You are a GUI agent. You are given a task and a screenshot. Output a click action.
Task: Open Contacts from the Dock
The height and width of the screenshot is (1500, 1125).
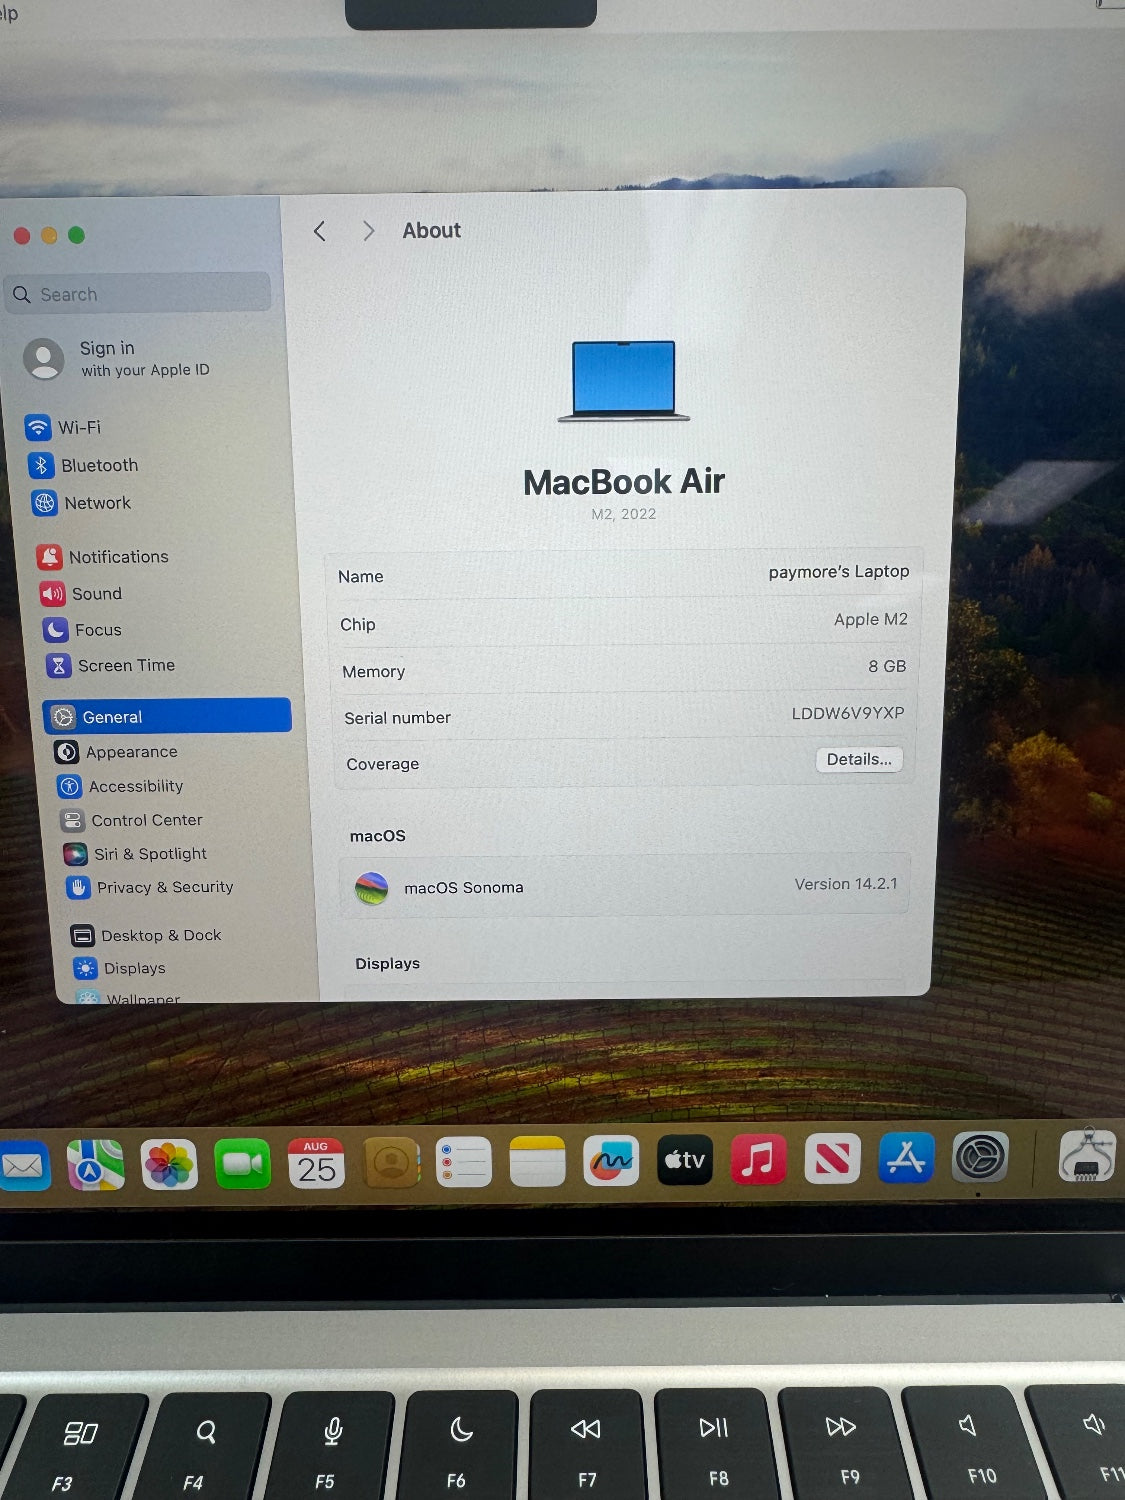(391, 1163)
